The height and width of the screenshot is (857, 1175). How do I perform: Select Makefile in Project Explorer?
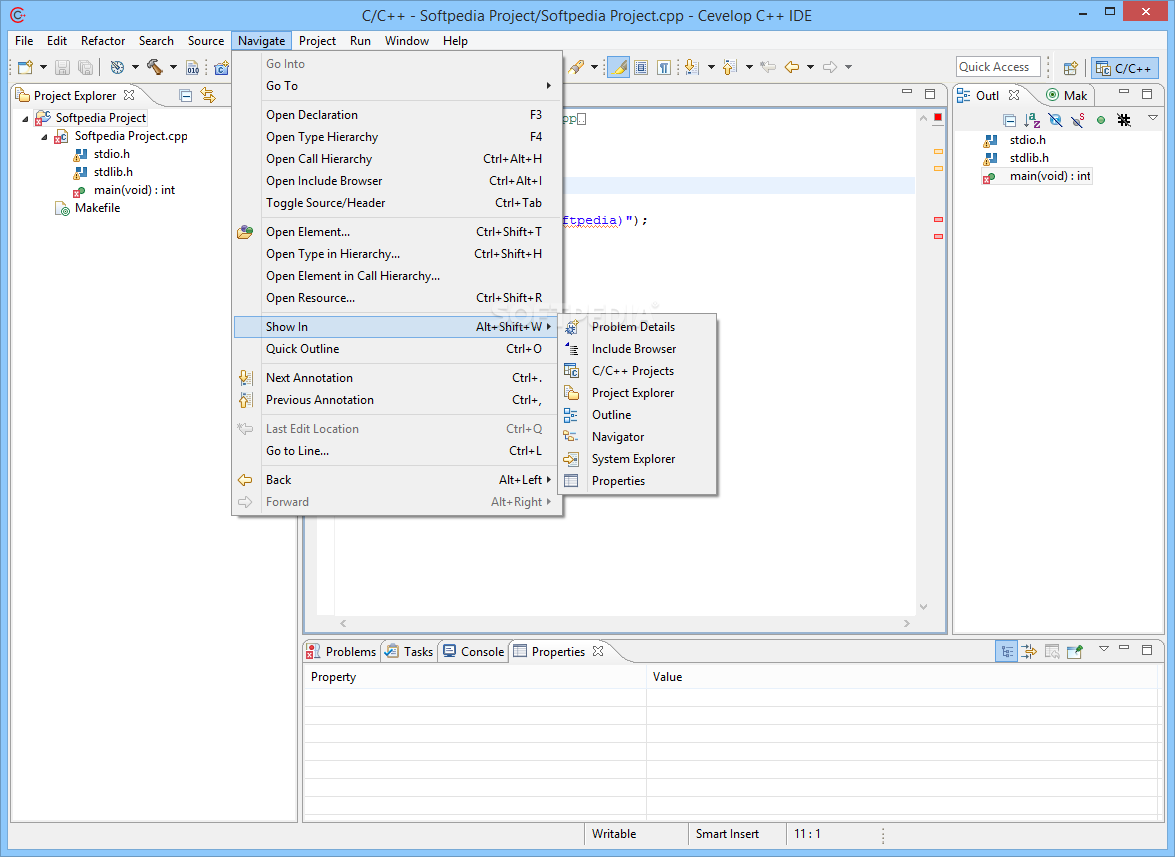pyautogui.click(x=97, y=208)
